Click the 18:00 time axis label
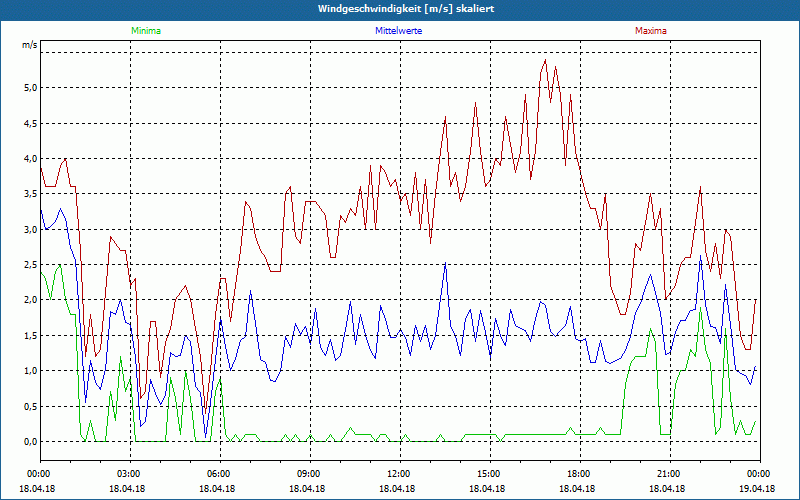The image size is (800, 500). tap(580, 474)
